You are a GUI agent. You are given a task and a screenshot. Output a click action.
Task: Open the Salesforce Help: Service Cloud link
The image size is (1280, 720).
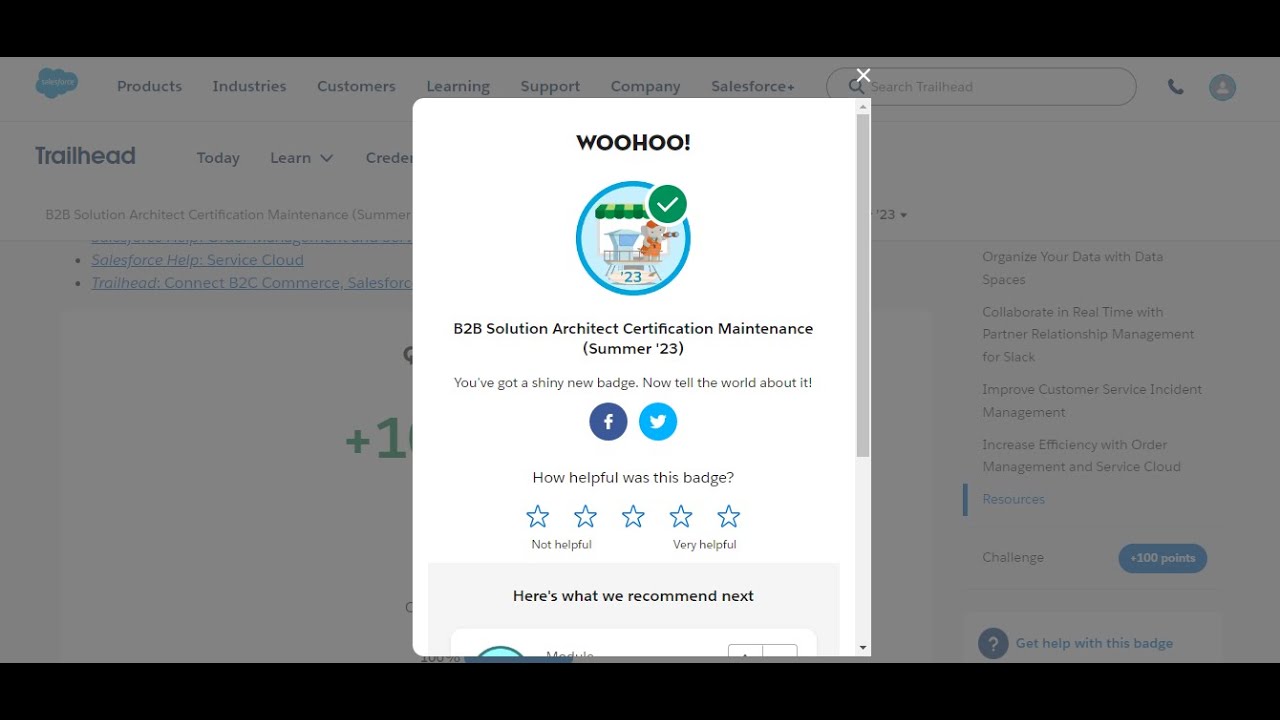tap(197, 260)
